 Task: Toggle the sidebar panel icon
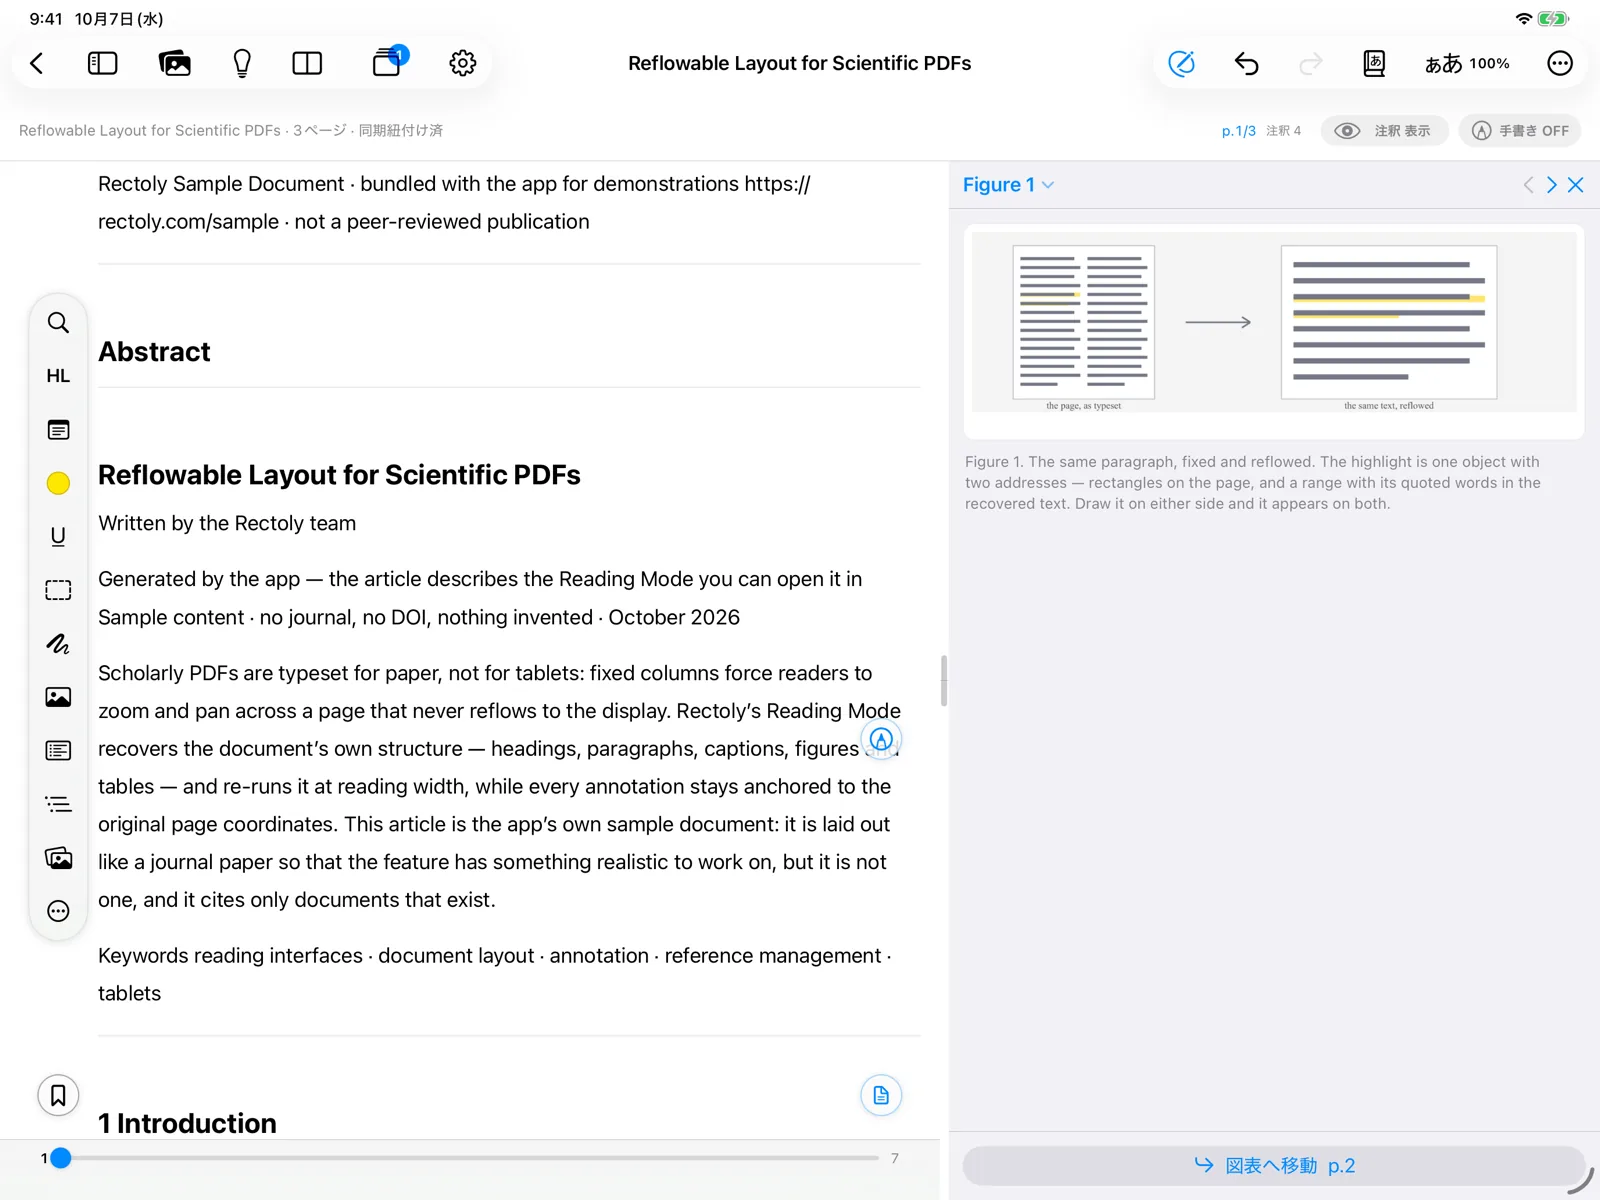(103, 64)
